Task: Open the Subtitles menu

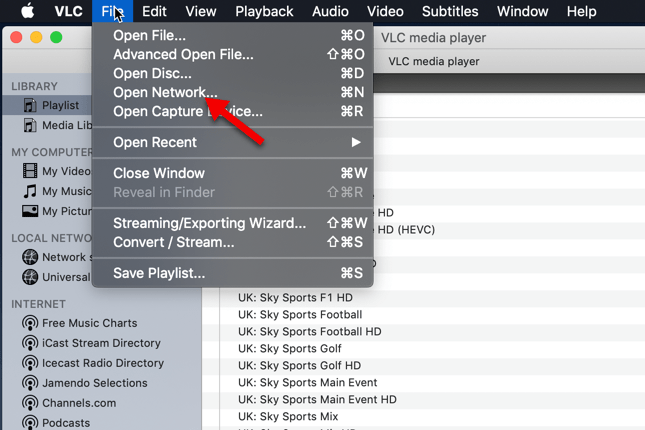Action: point(448,12)
